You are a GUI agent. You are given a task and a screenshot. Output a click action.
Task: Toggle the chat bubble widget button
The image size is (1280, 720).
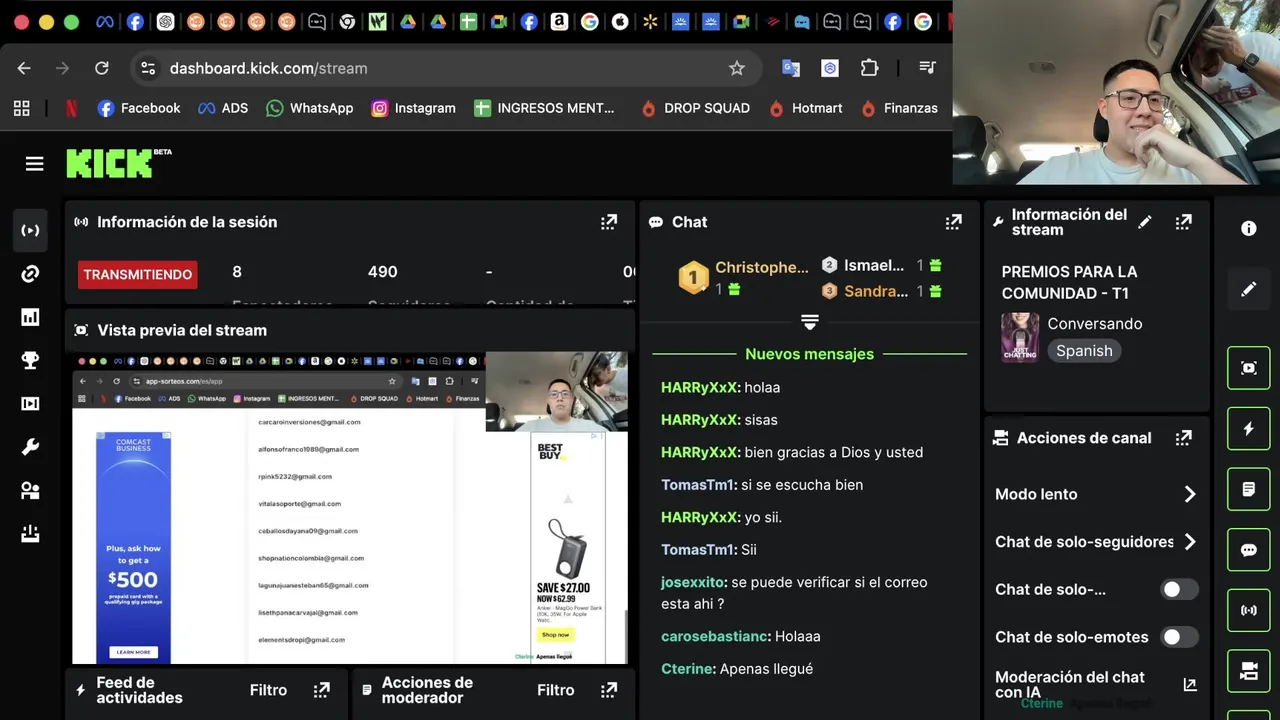point(1248,550)
